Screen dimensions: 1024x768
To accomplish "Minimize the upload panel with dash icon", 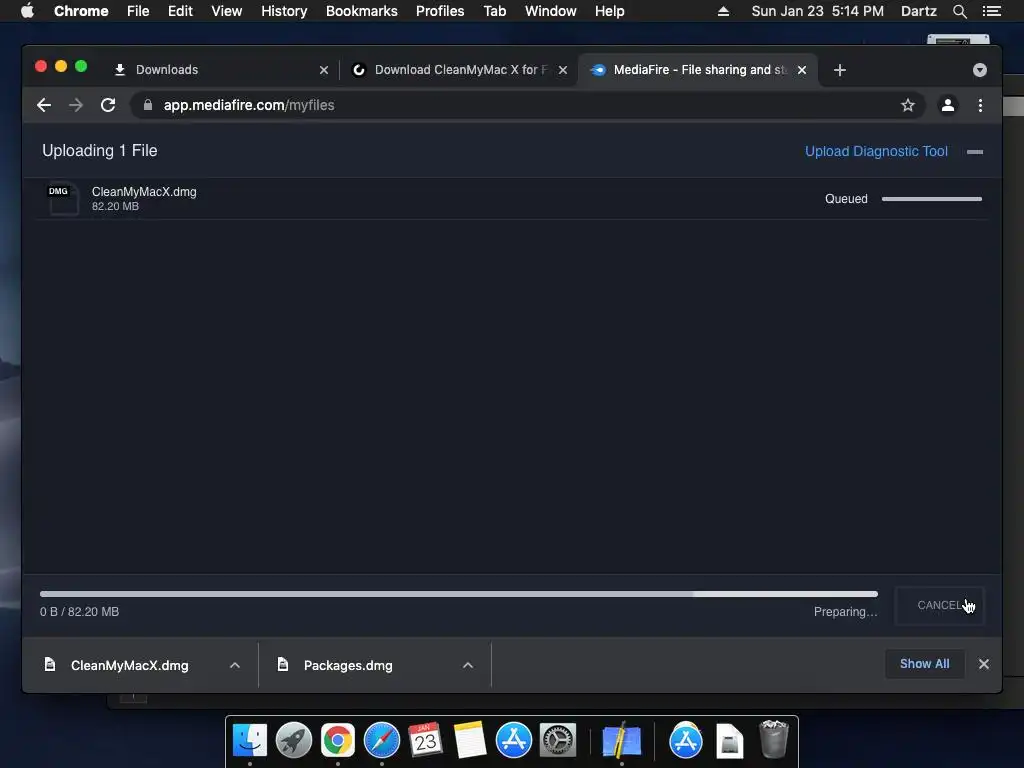I will click(x=975, y=152).
